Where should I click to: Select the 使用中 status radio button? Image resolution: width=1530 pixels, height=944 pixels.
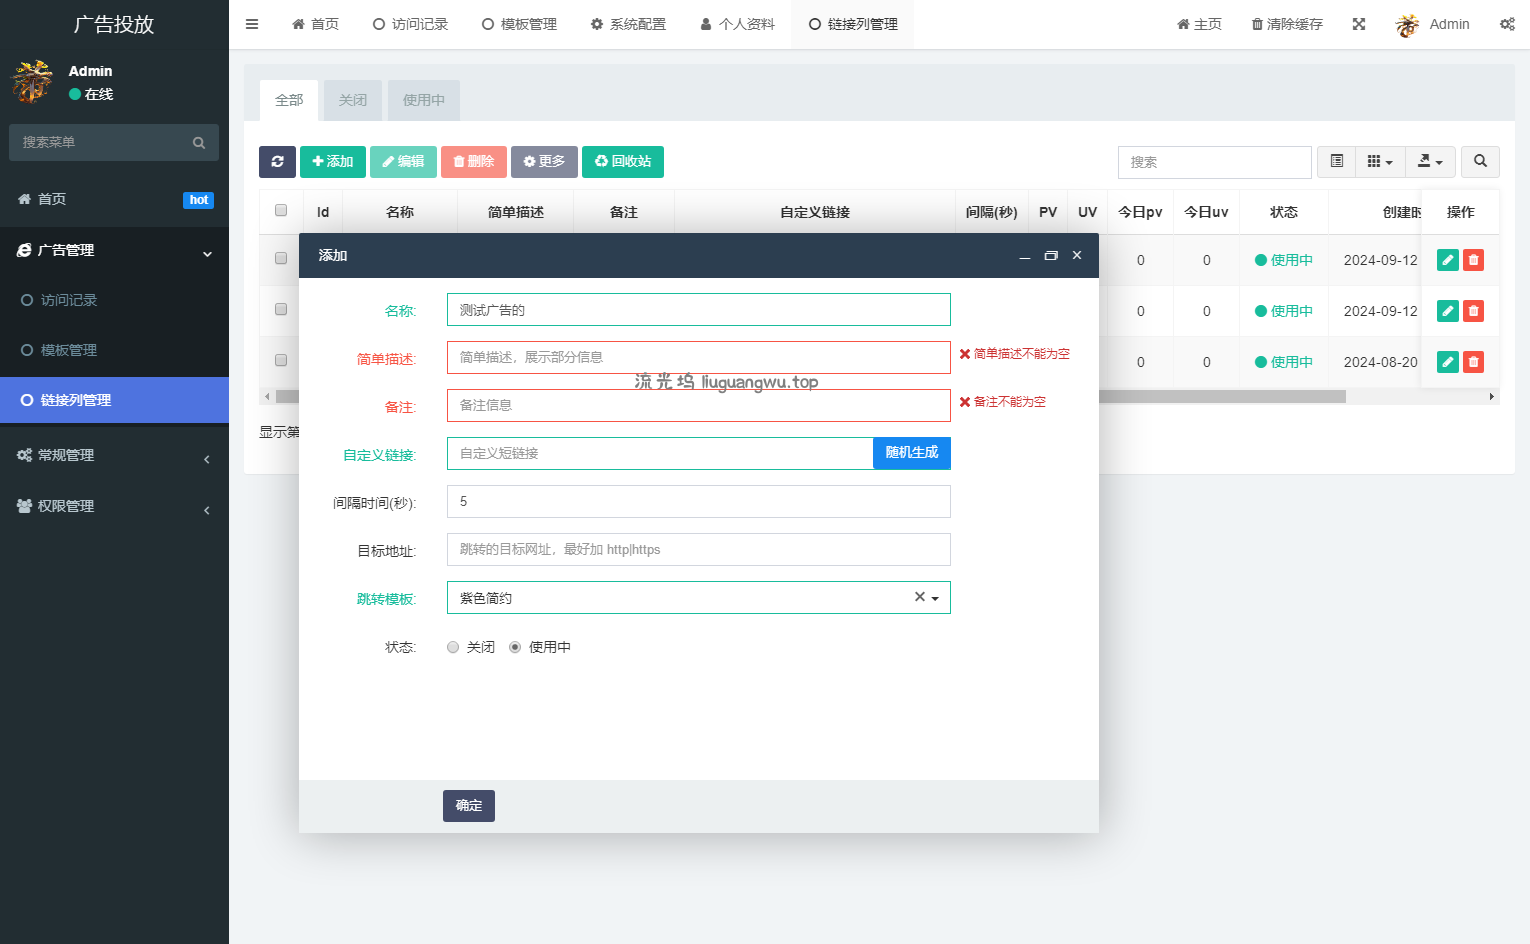click(515, 647)
